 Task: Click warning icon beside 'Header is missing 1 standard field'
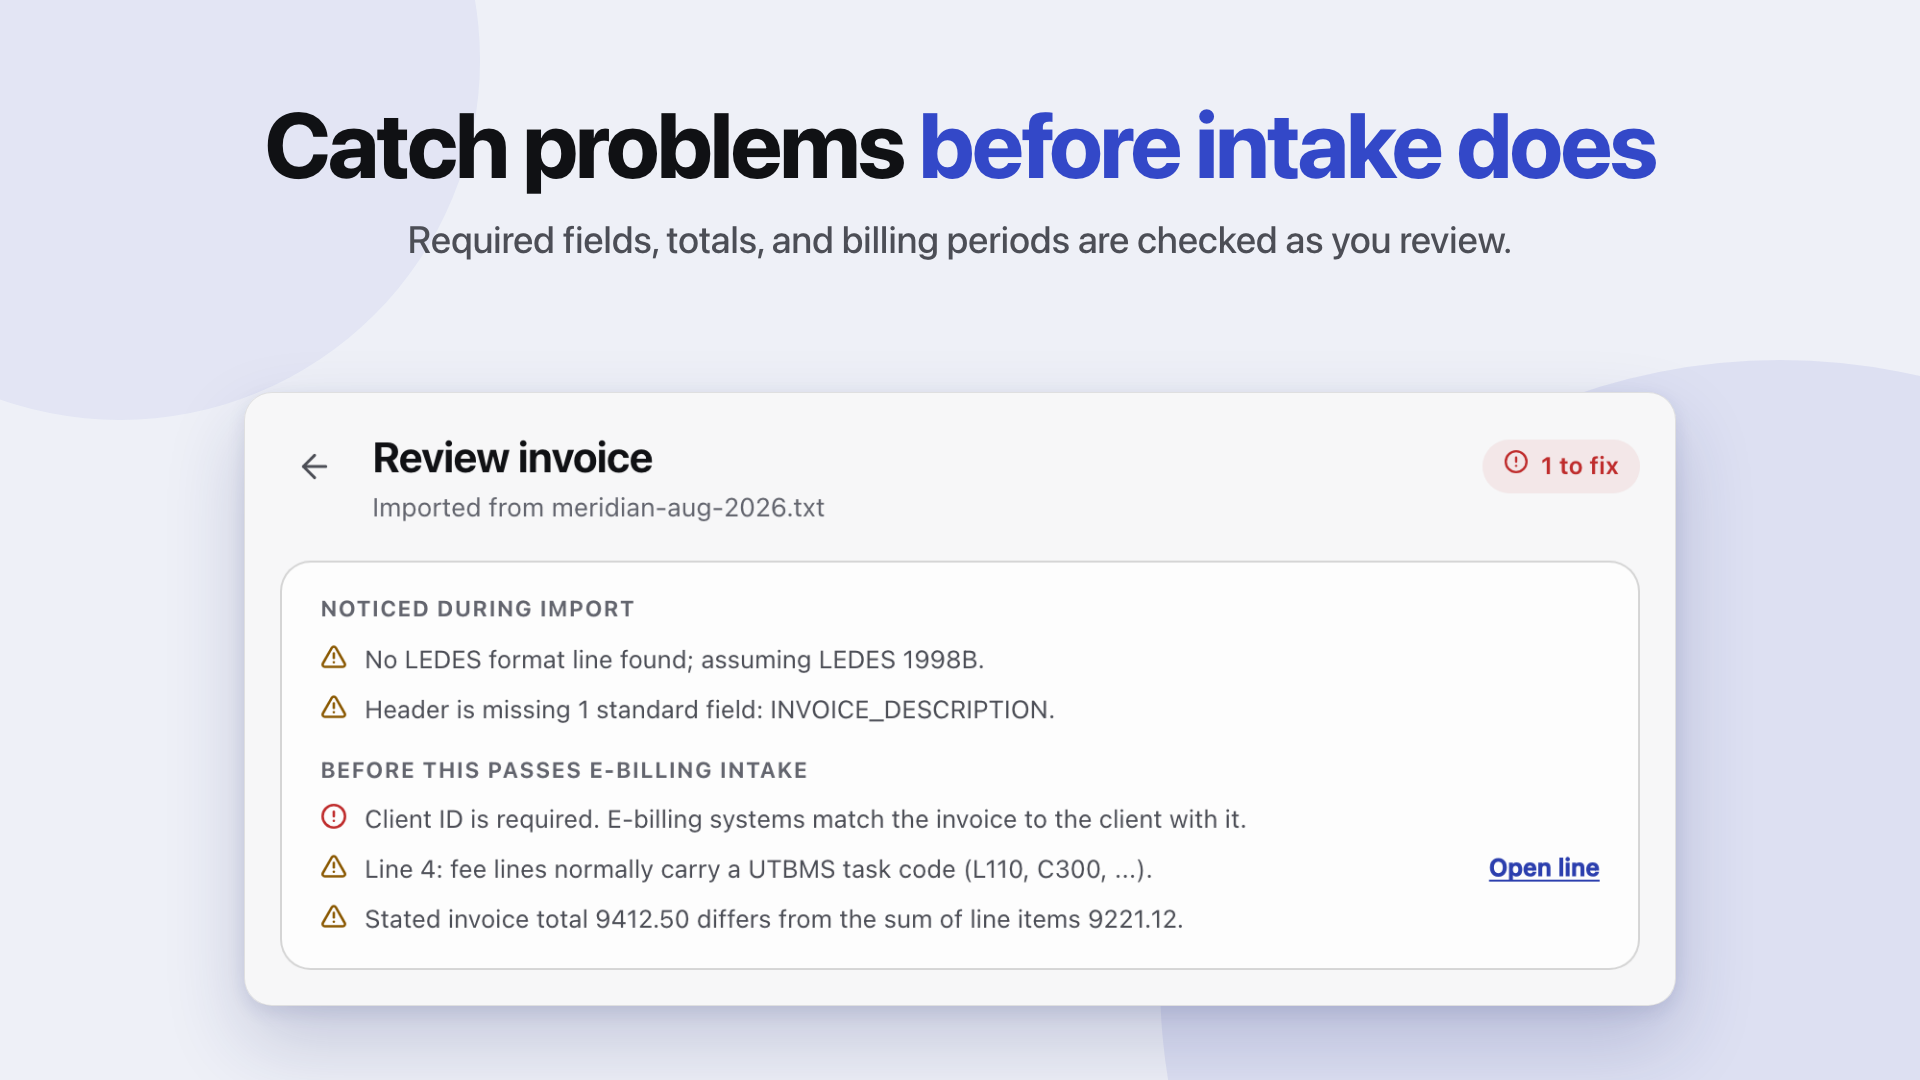[334, 708]
